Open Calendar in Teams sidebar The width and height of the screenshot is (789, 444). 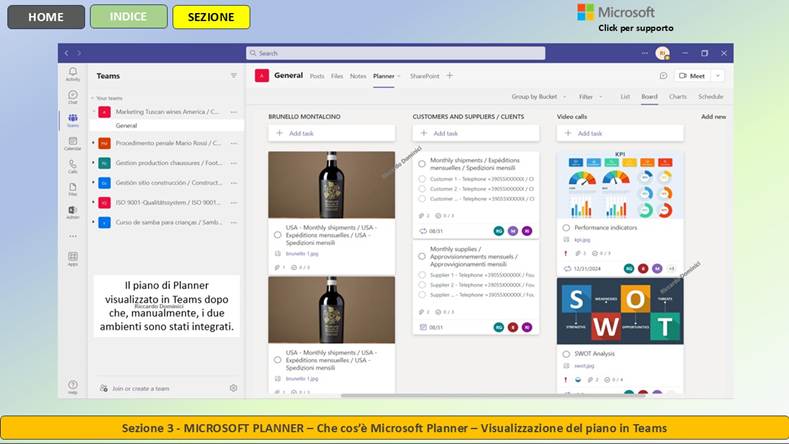pyautogui.click(x=73, y=143)
